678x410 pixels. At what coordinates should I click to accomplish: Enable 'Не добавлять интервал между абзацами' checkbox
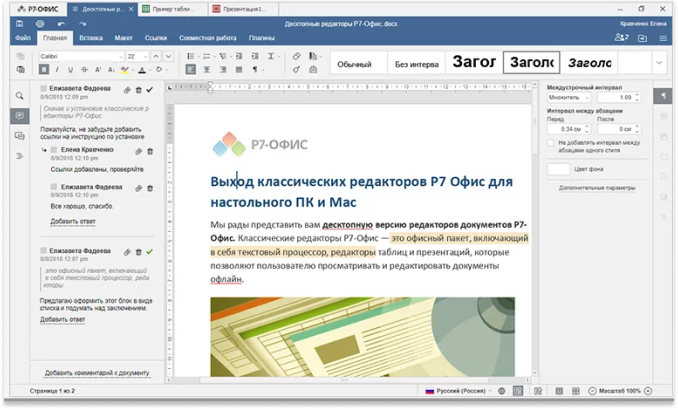(x=550, y=143)
